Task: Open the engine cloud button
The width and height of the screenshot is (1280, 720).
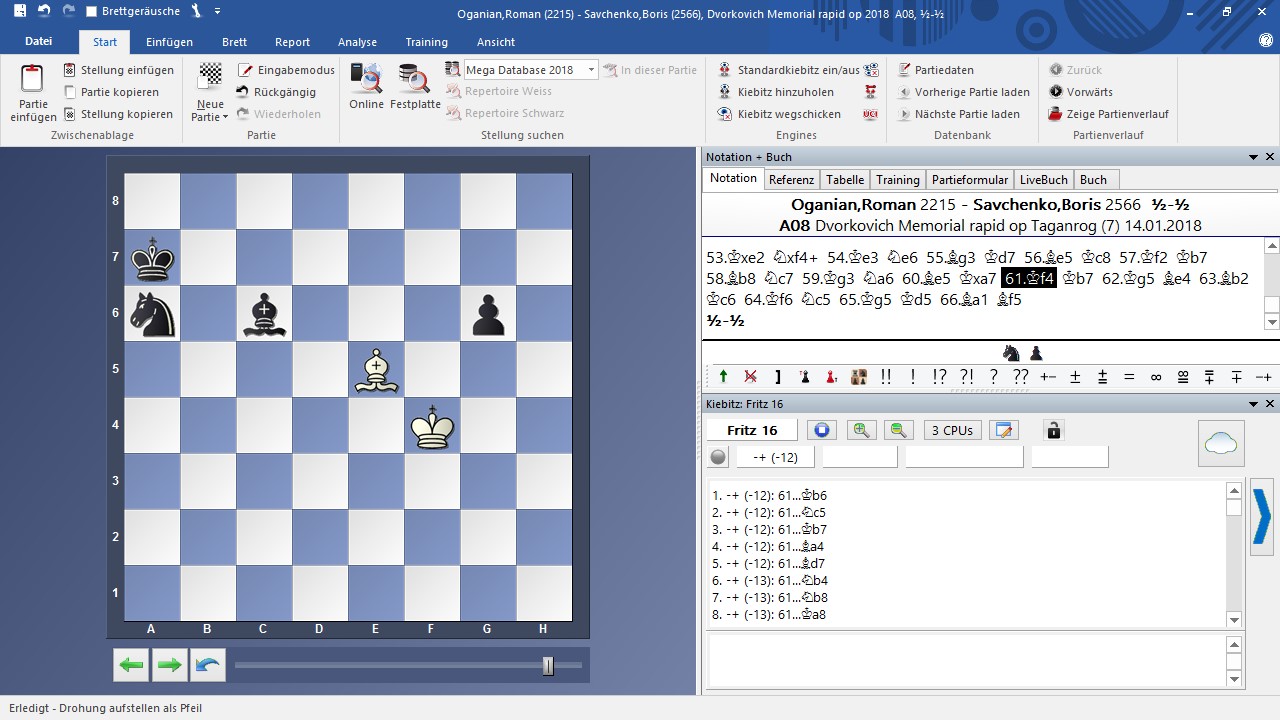Action: 1221,443
